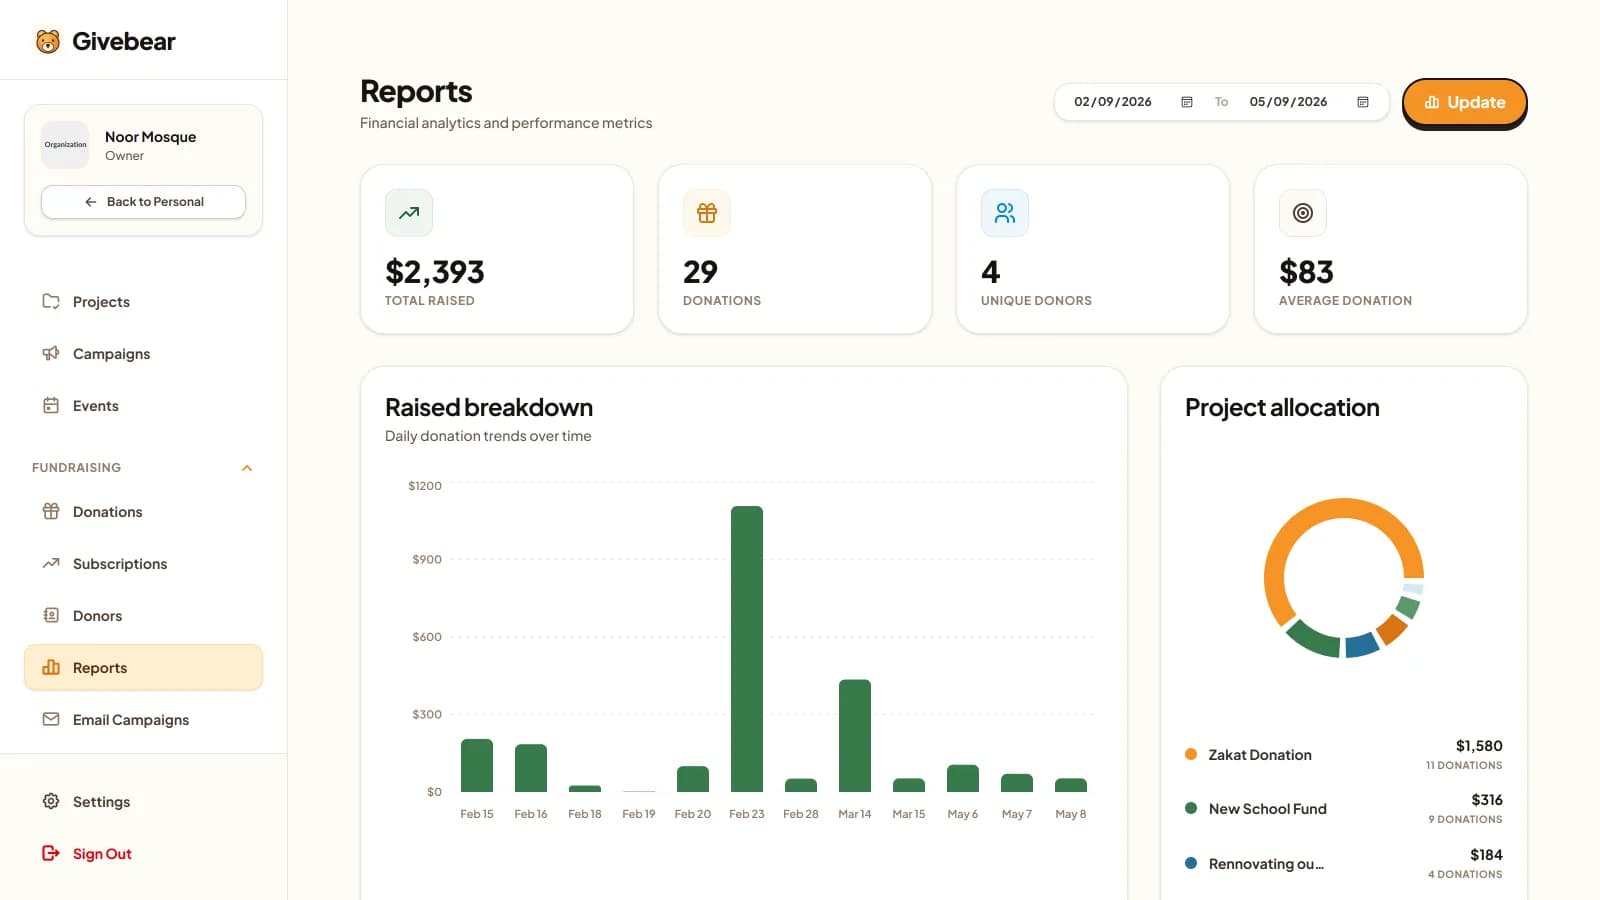Screen dimensions: 1600x900
Task: Click the Rennovating blue legend dot
Action: (1191, 863)
